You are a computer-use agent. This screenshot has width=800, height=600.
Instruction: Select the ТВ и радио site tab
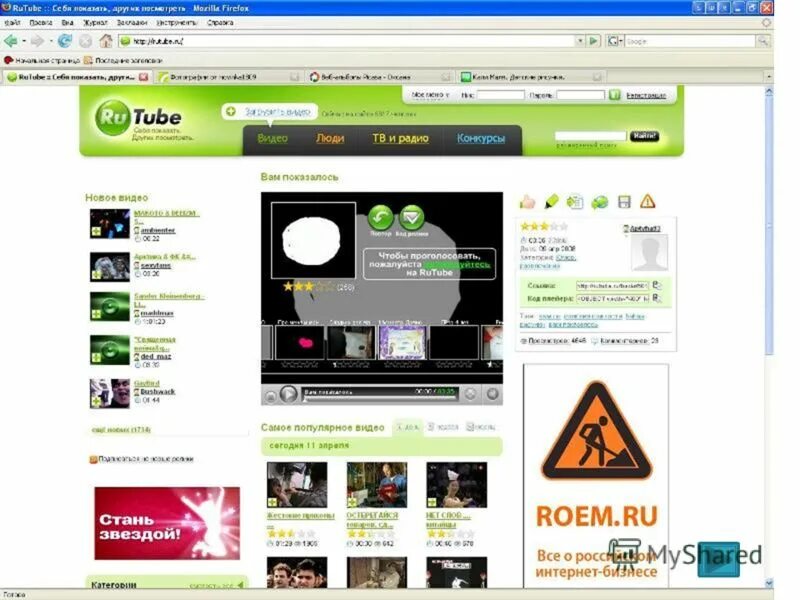point(401,138)
